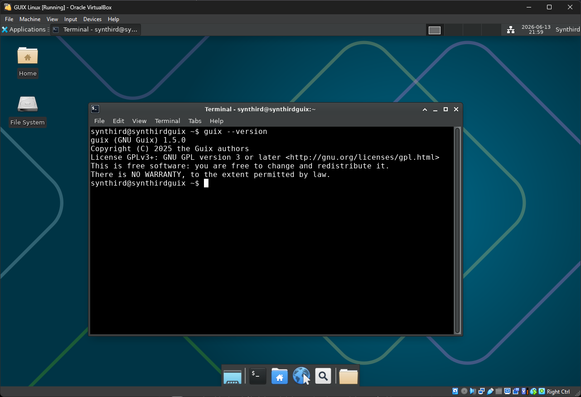This screenshot has width=581, height=397.
Task: Switch to the second workspace
Action: (x=453, y=30)
